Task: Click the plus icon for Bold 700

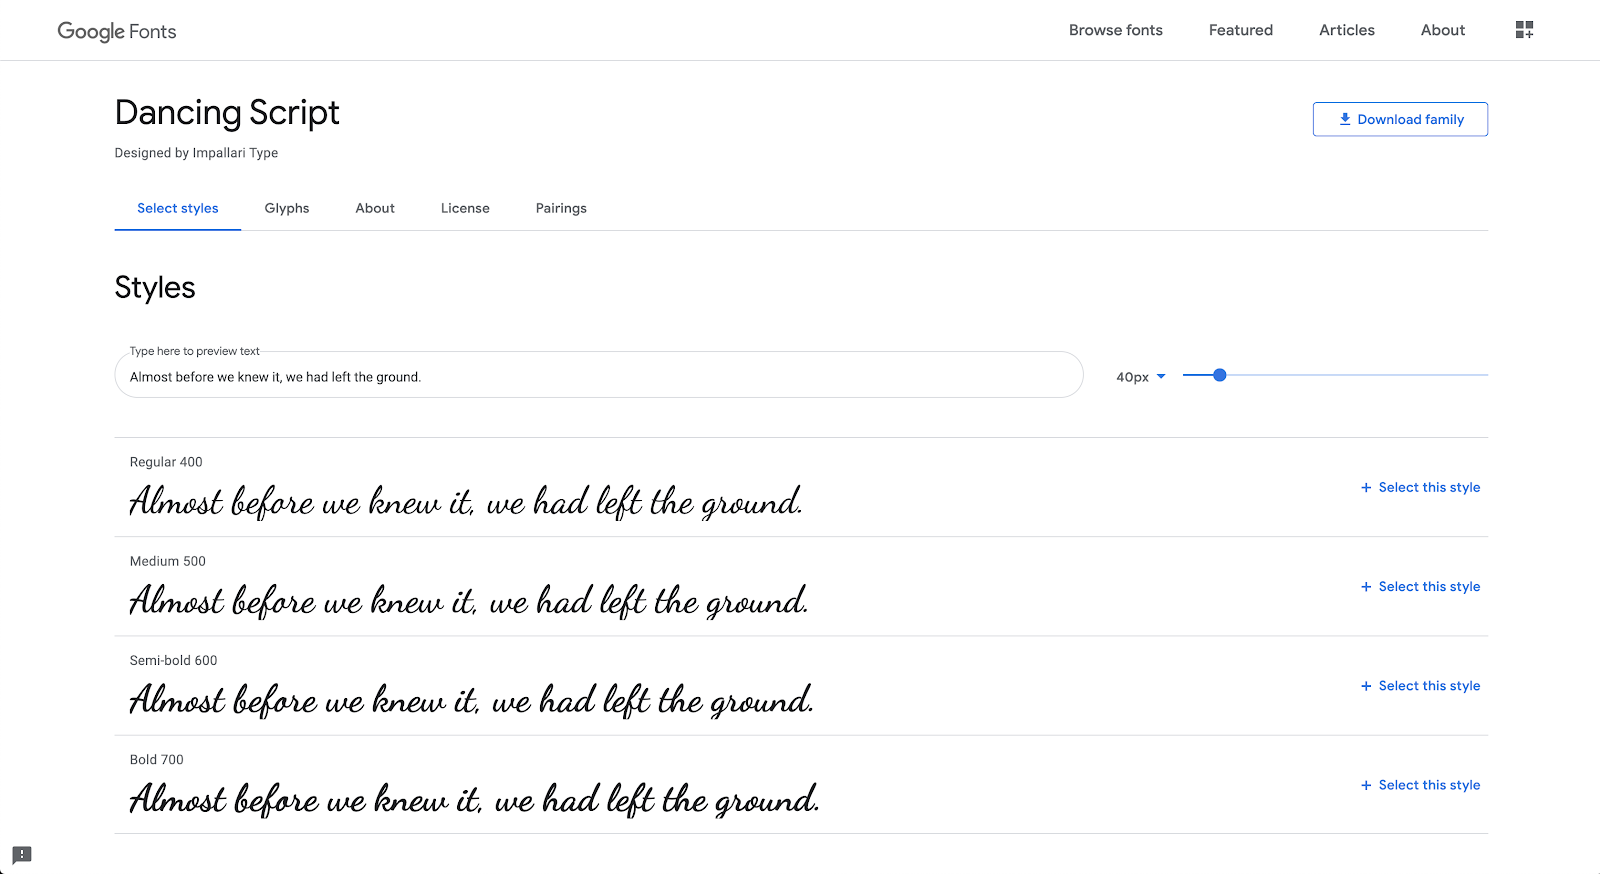Action: (1366, 785)
